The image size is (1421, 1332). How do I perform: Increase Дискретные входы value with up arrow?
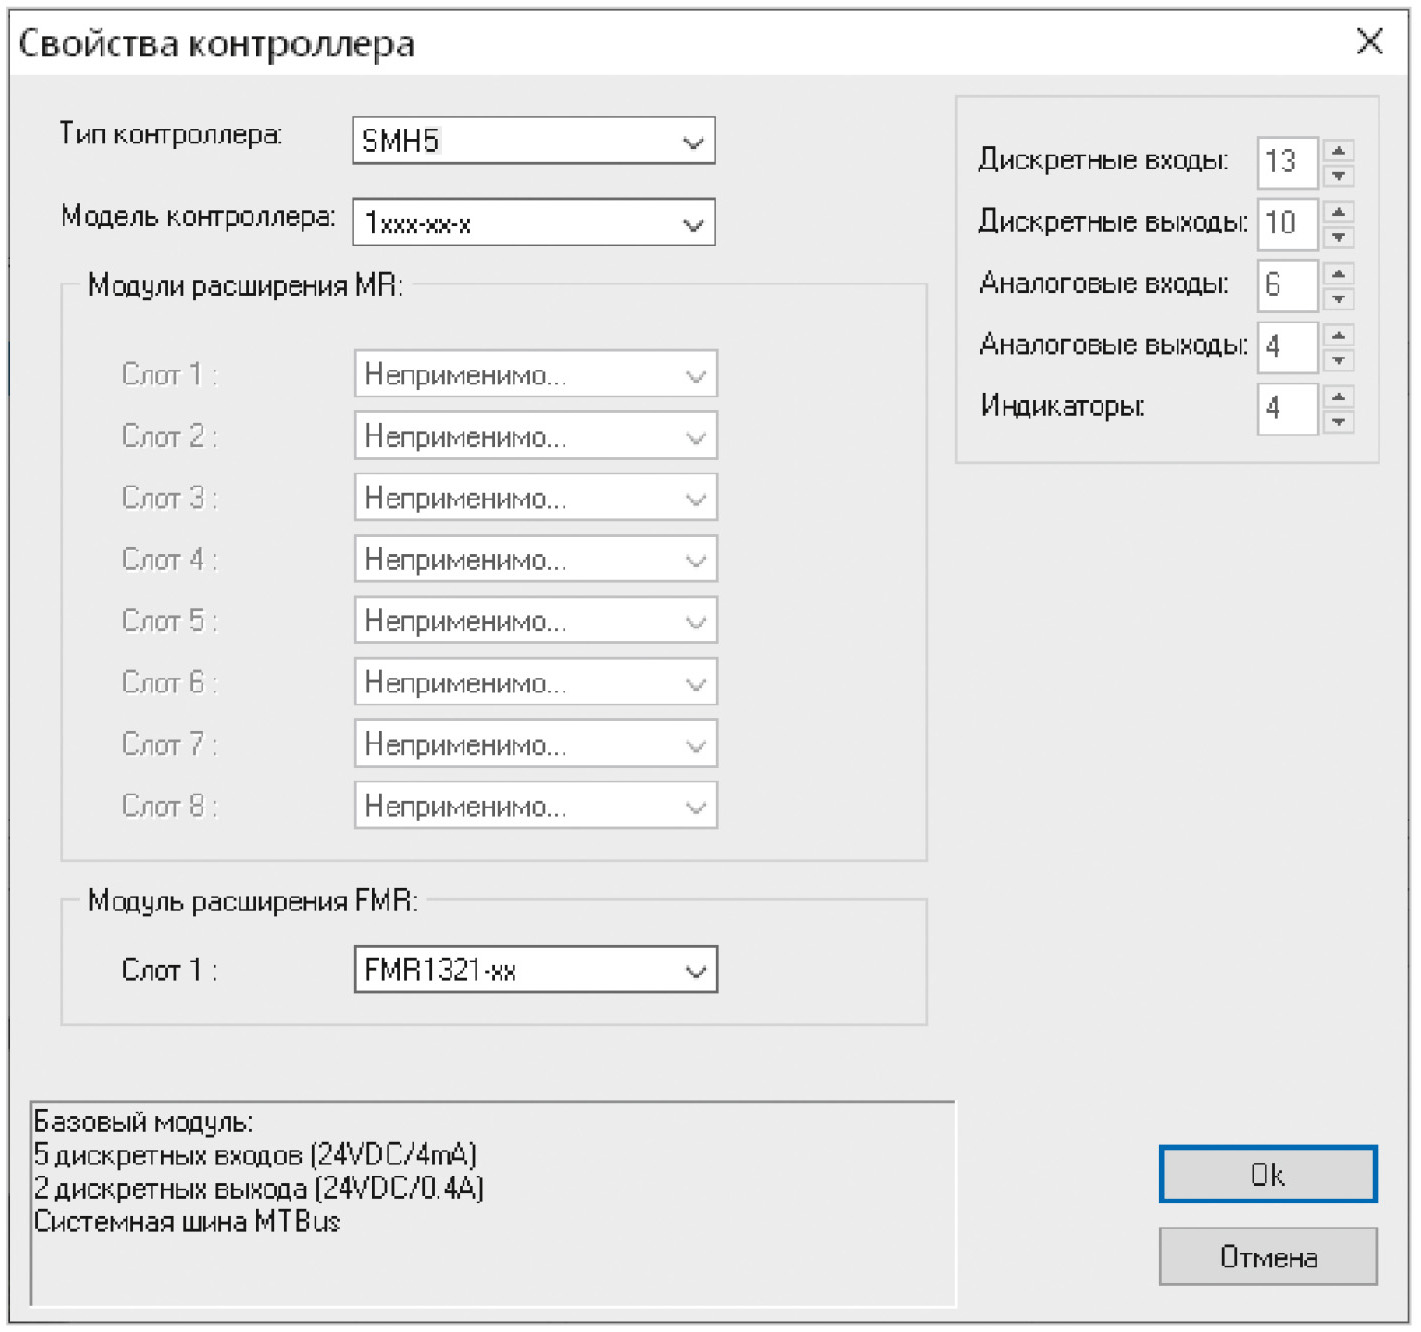[x=1338, y=151]
